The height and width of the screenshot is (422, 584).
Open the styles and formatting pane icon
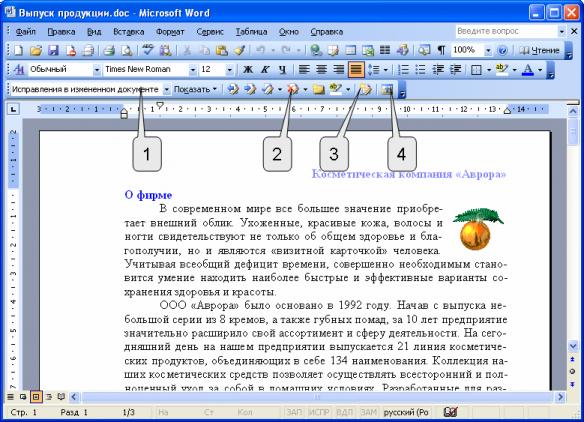[x=19, y=69]
